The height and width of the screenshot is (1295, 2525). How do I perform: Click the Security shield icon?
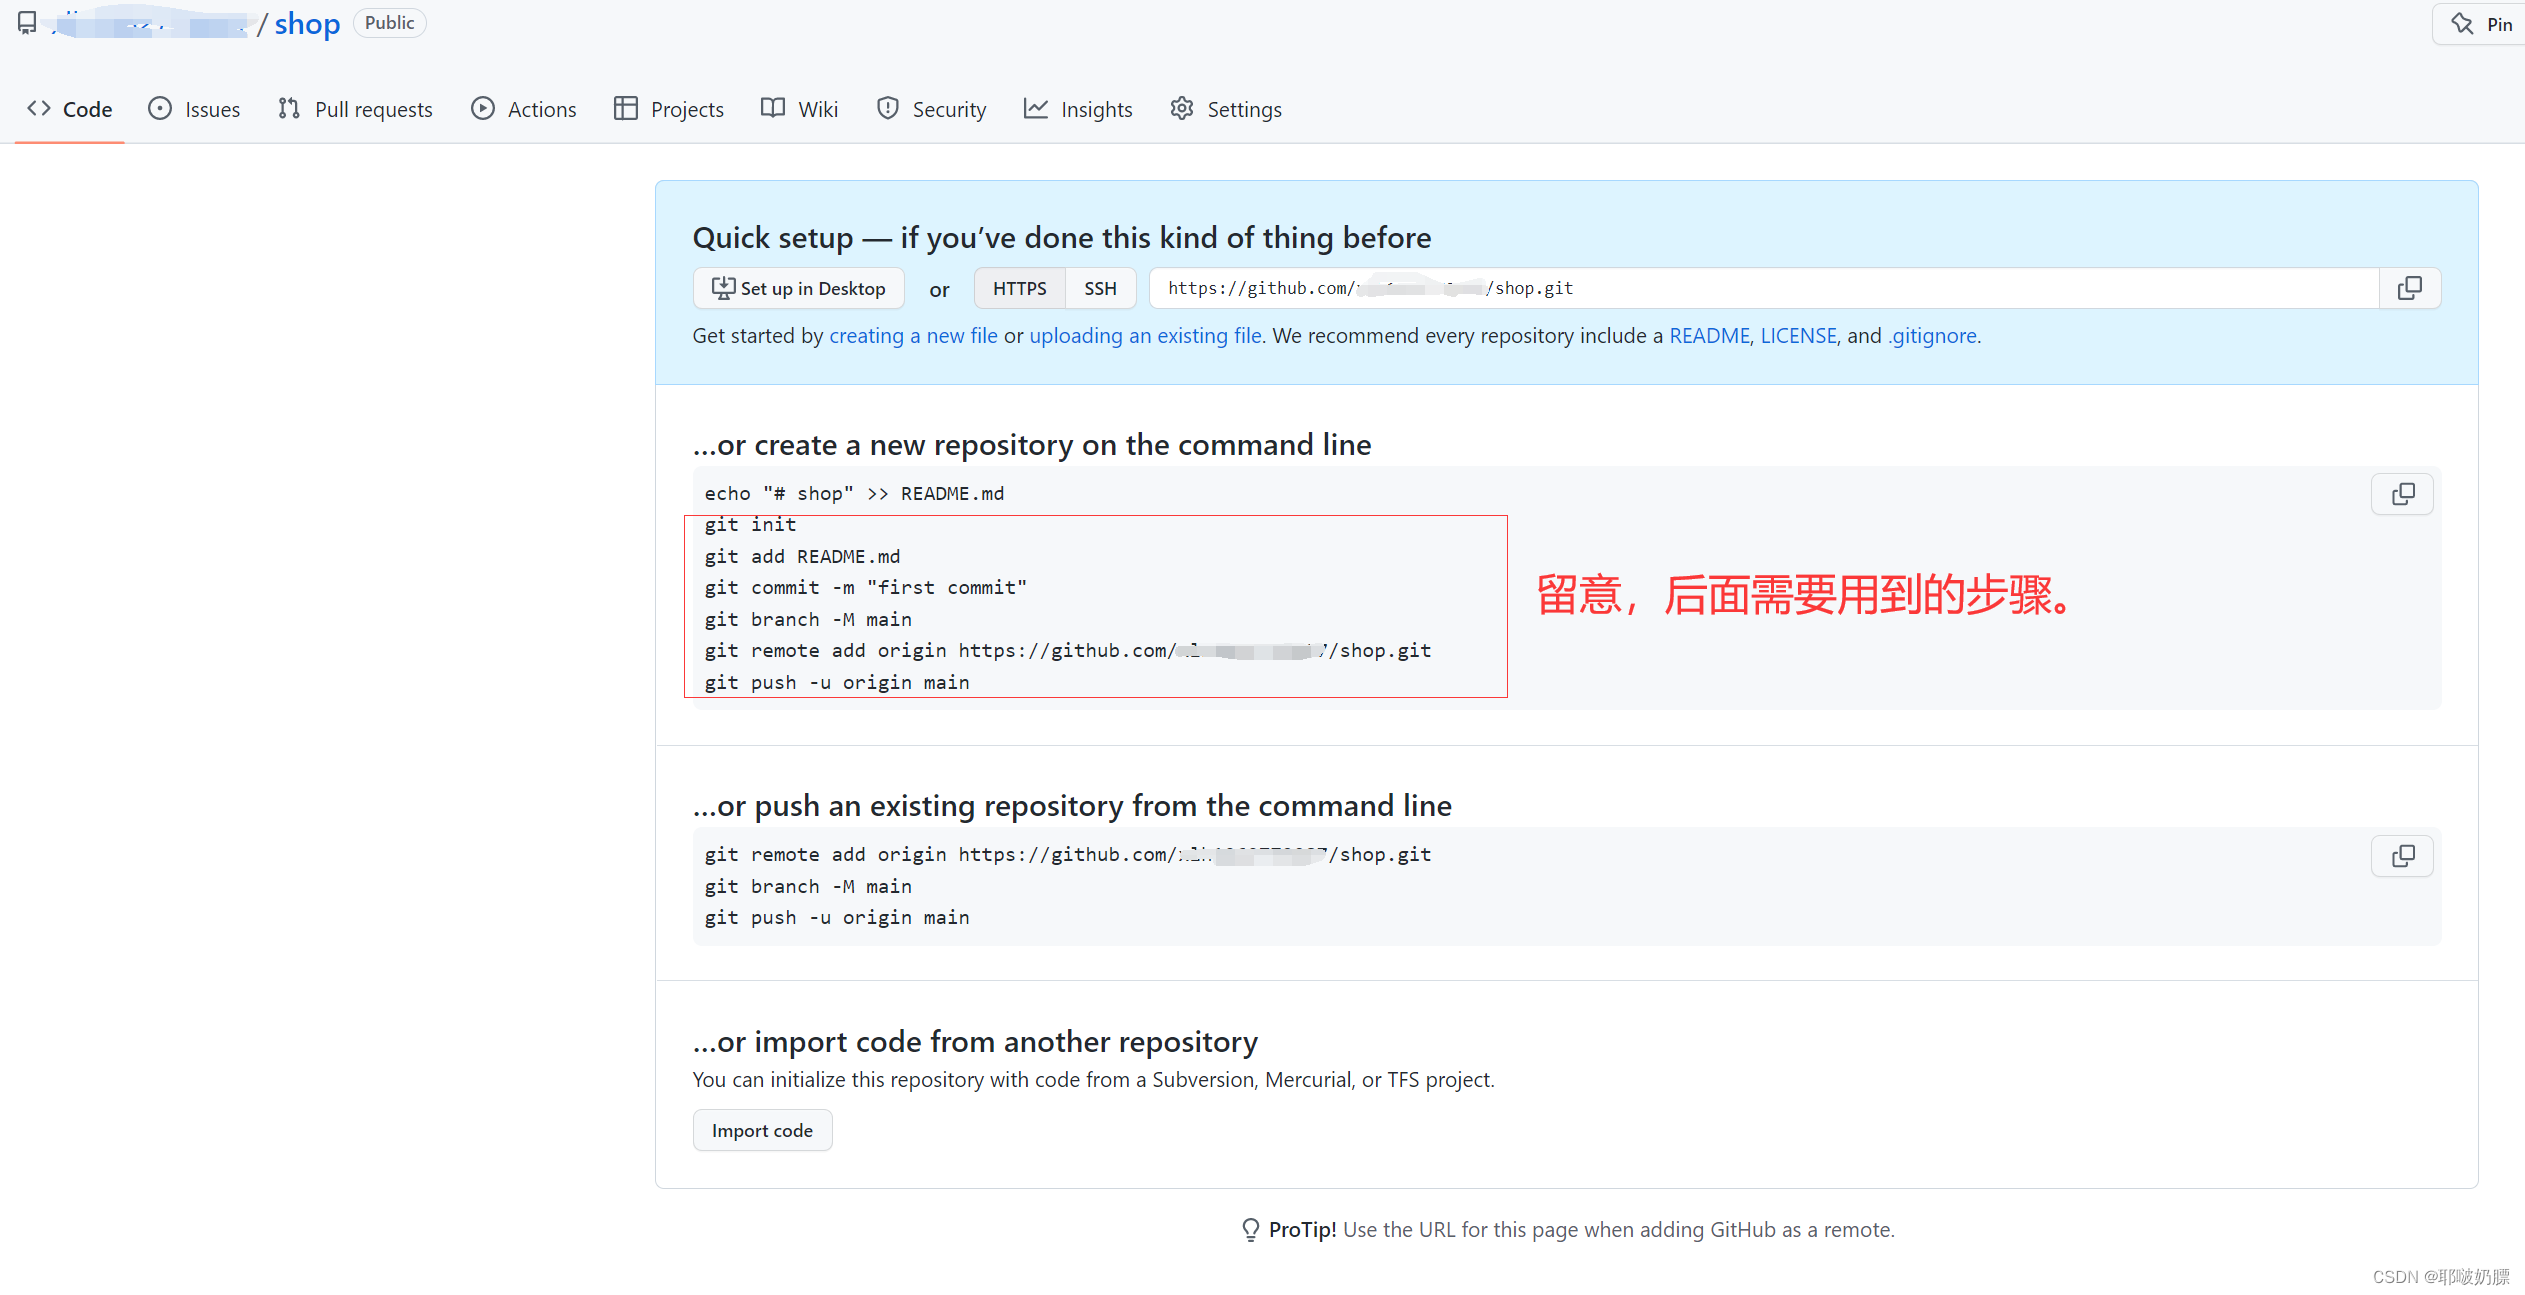point(887,108)
